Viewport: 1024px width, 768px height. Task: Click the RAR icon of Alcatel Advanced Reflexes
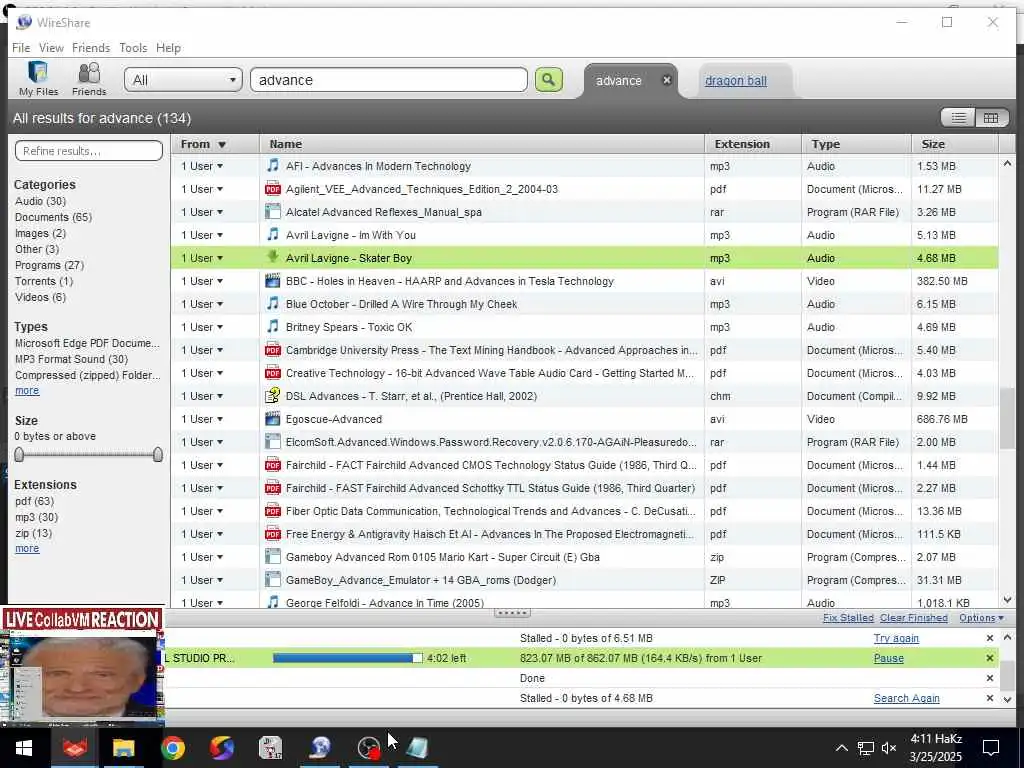[273, 212]
